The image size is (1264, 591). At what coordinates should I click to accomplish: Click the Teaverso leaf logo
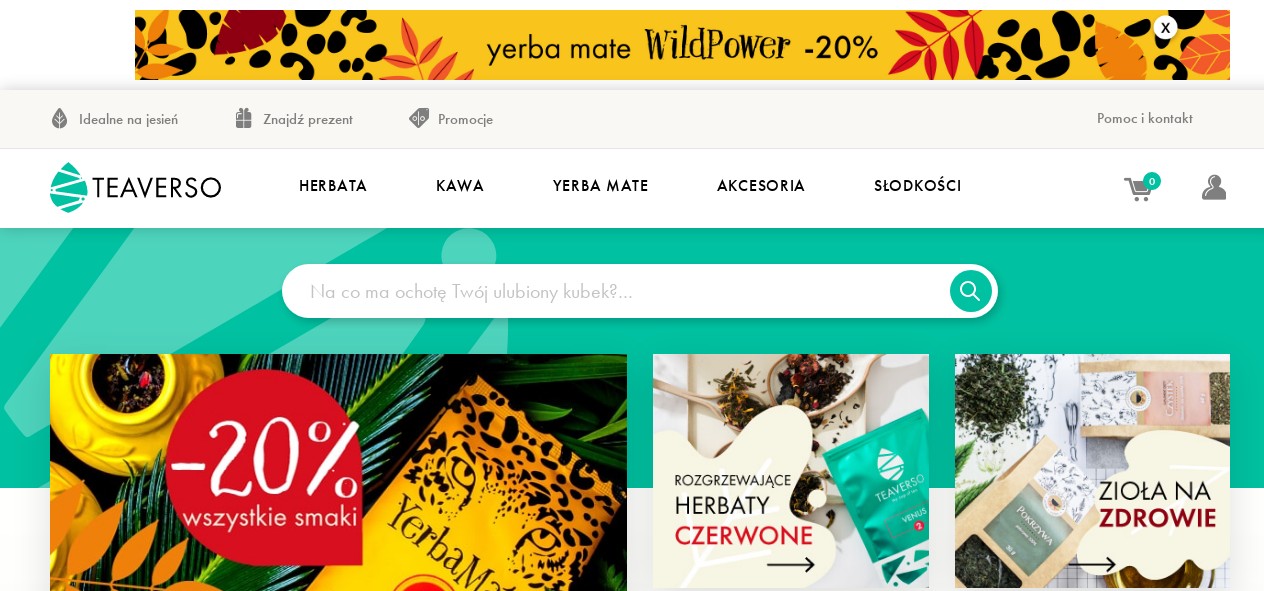pos(69,187)
